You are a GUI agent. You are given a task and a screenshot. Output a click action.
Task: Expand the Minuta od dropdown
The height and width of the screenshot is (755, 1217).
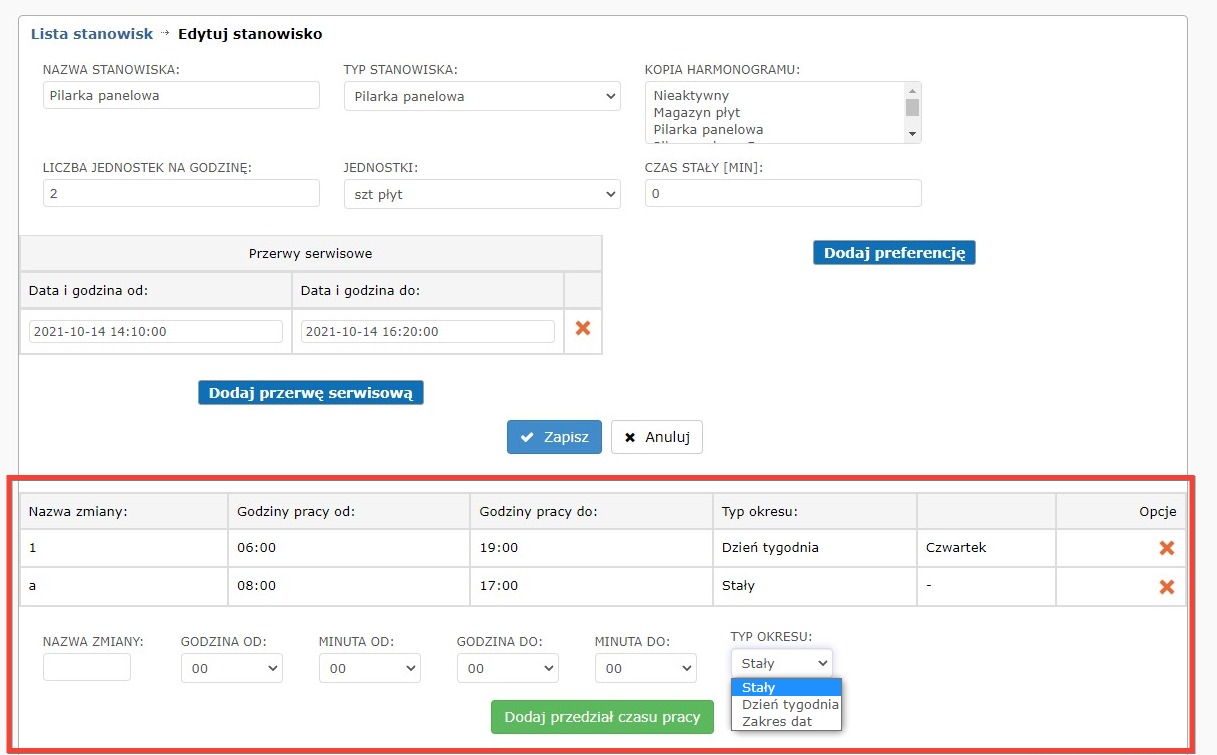click(370, 668)
